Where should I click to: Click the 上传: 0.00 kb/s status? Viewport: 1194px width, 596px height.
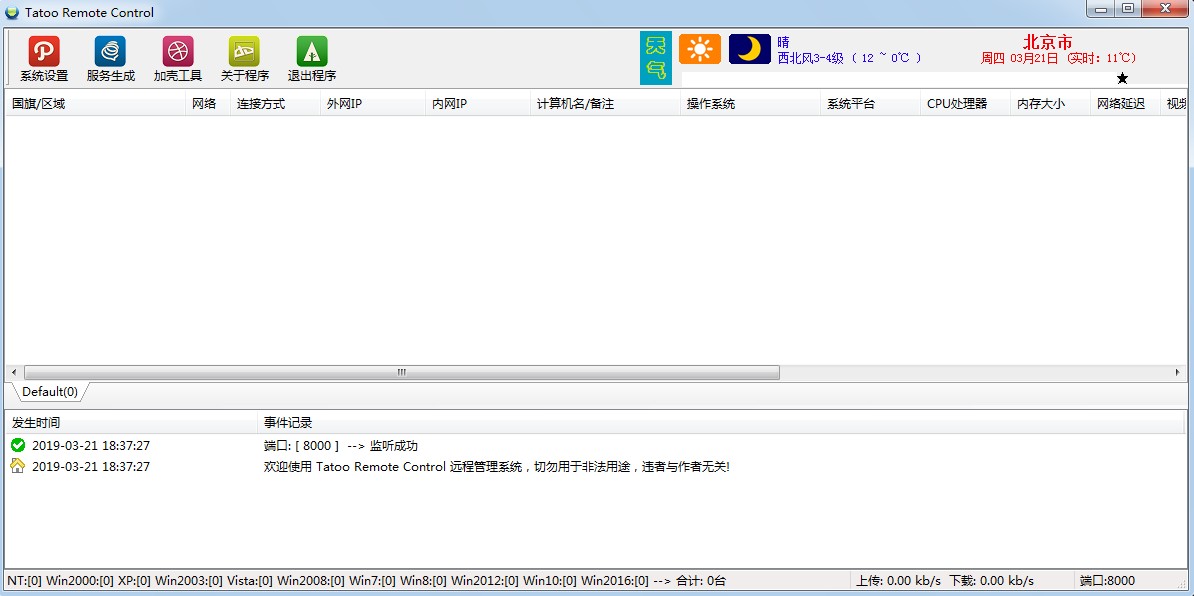click(x=898, y=581)
